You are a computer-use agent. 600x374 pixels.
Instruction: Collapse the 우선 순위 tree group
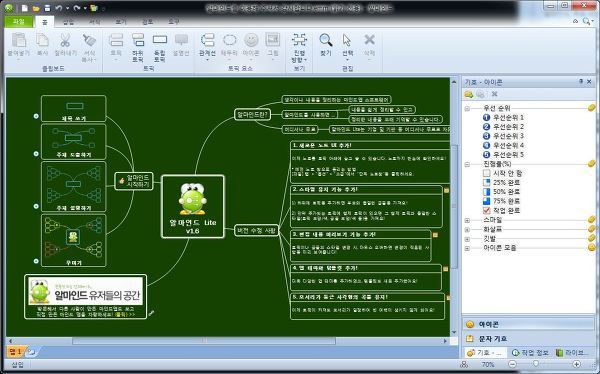pos(467,108)
